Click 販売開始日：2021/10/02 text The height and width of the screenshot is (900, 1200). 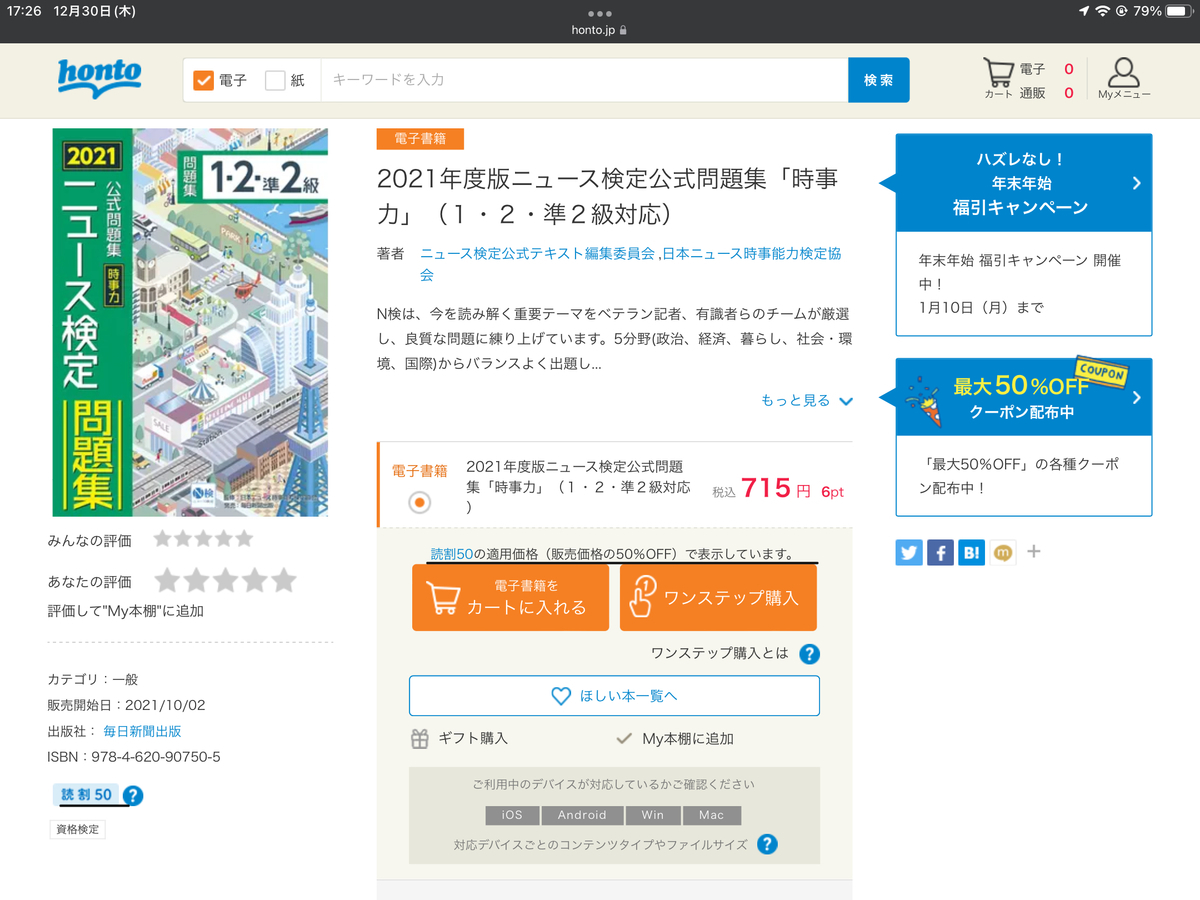[x=126, y=705]
